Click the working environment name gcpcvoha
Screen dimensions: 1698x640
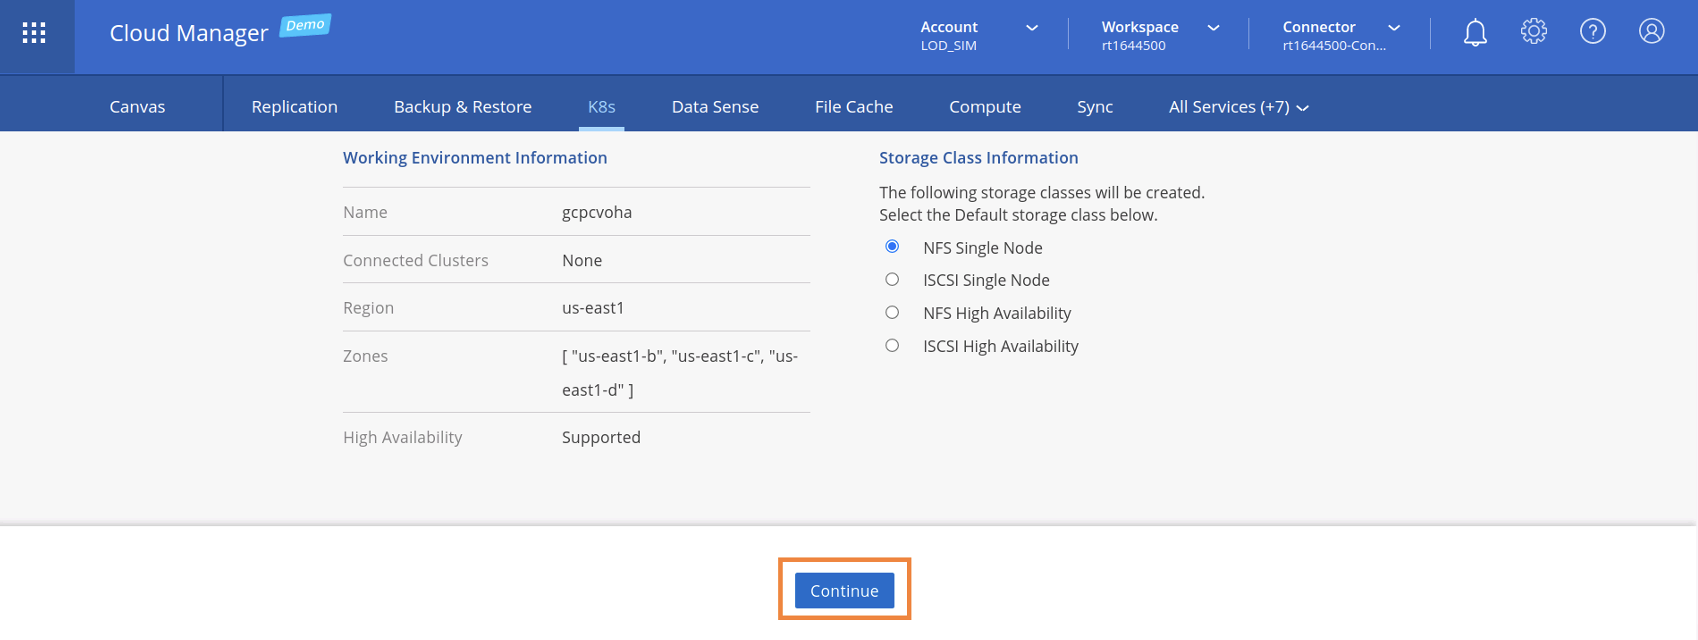point(597,212)
